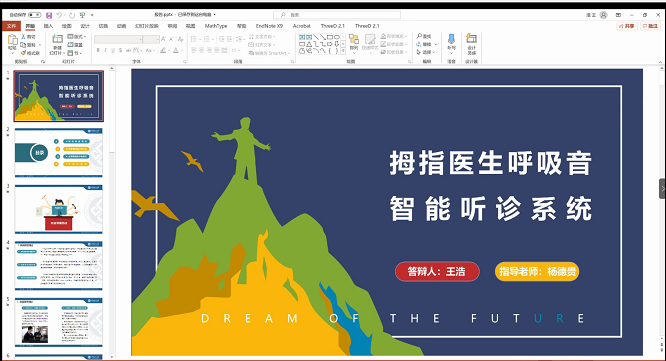
Task: Switch to the Insert tab
Action: [x=48, y=26]
